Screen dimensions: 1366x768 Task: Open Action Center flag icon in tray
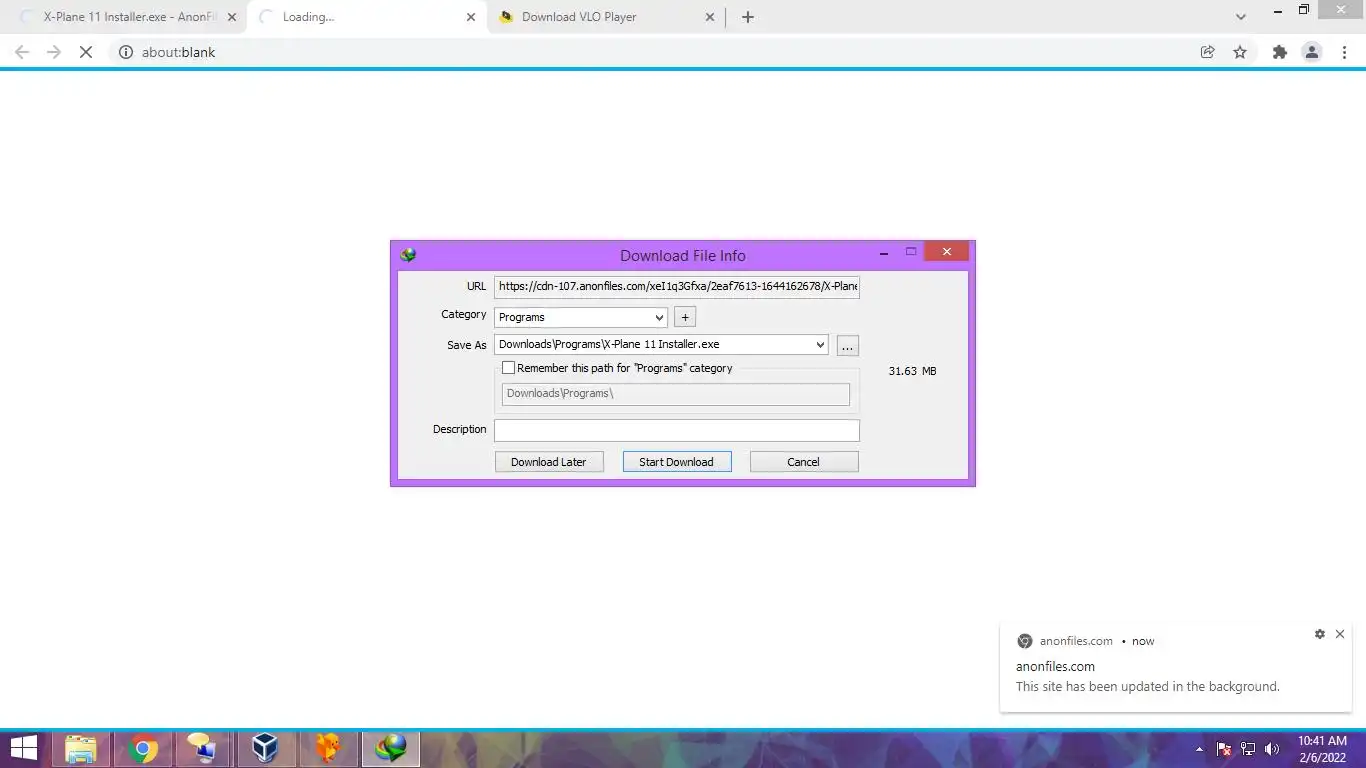click(1224, 749)
